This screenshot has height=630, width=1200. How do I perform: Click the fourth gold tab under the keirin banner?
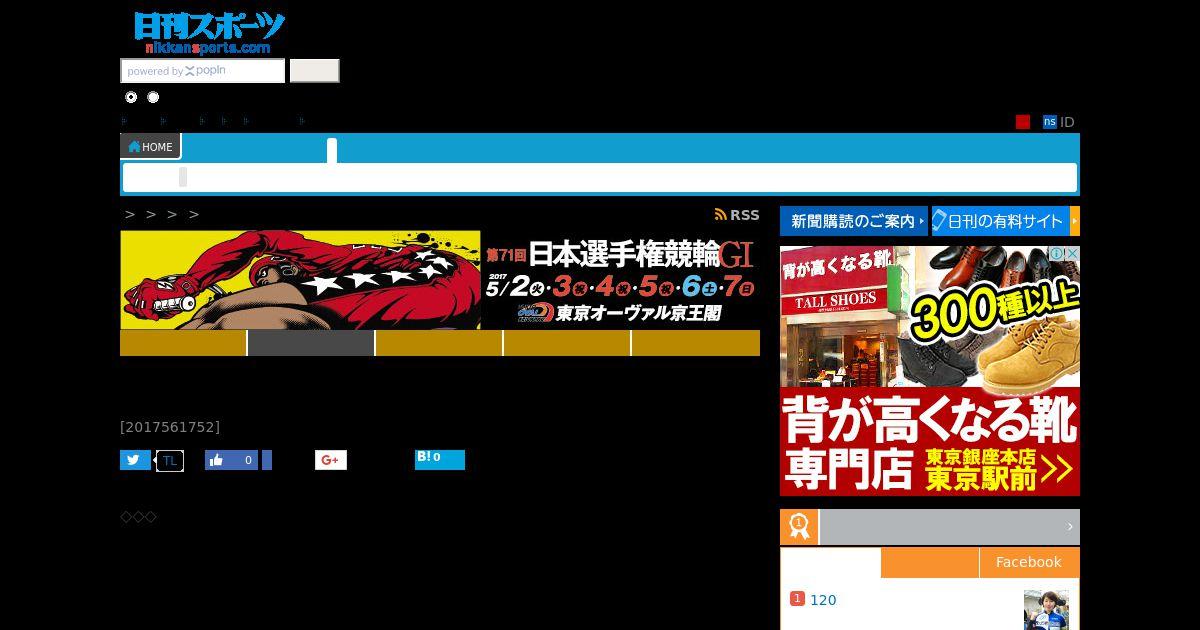pos(567,343)
